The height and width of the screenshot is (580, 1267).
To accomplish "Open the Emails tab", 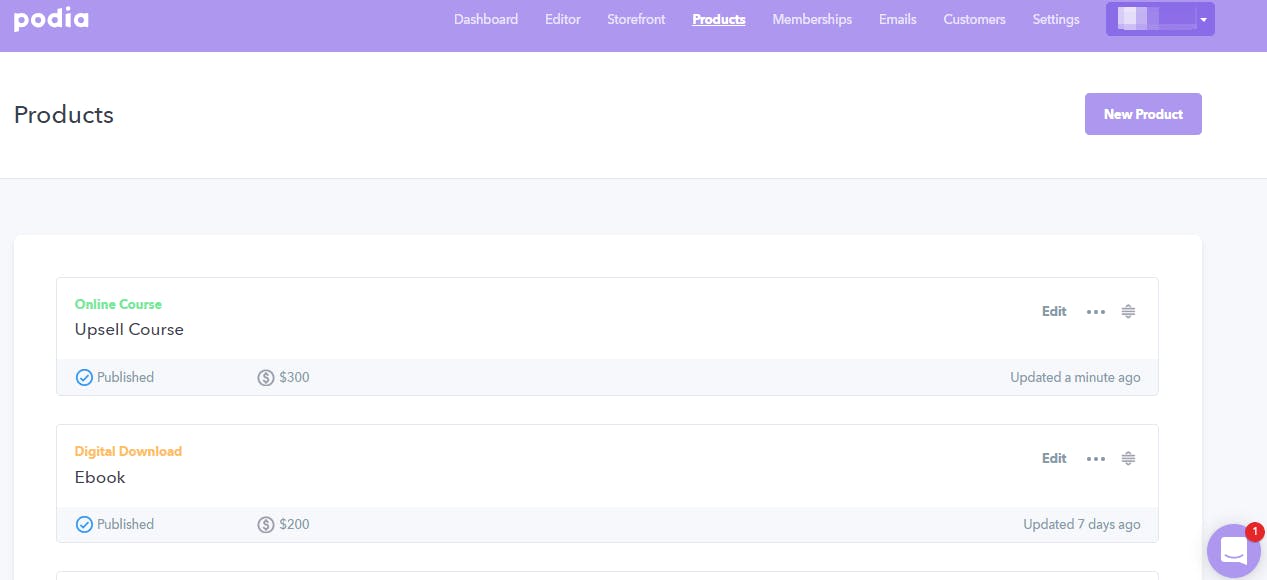I will 898,19.
